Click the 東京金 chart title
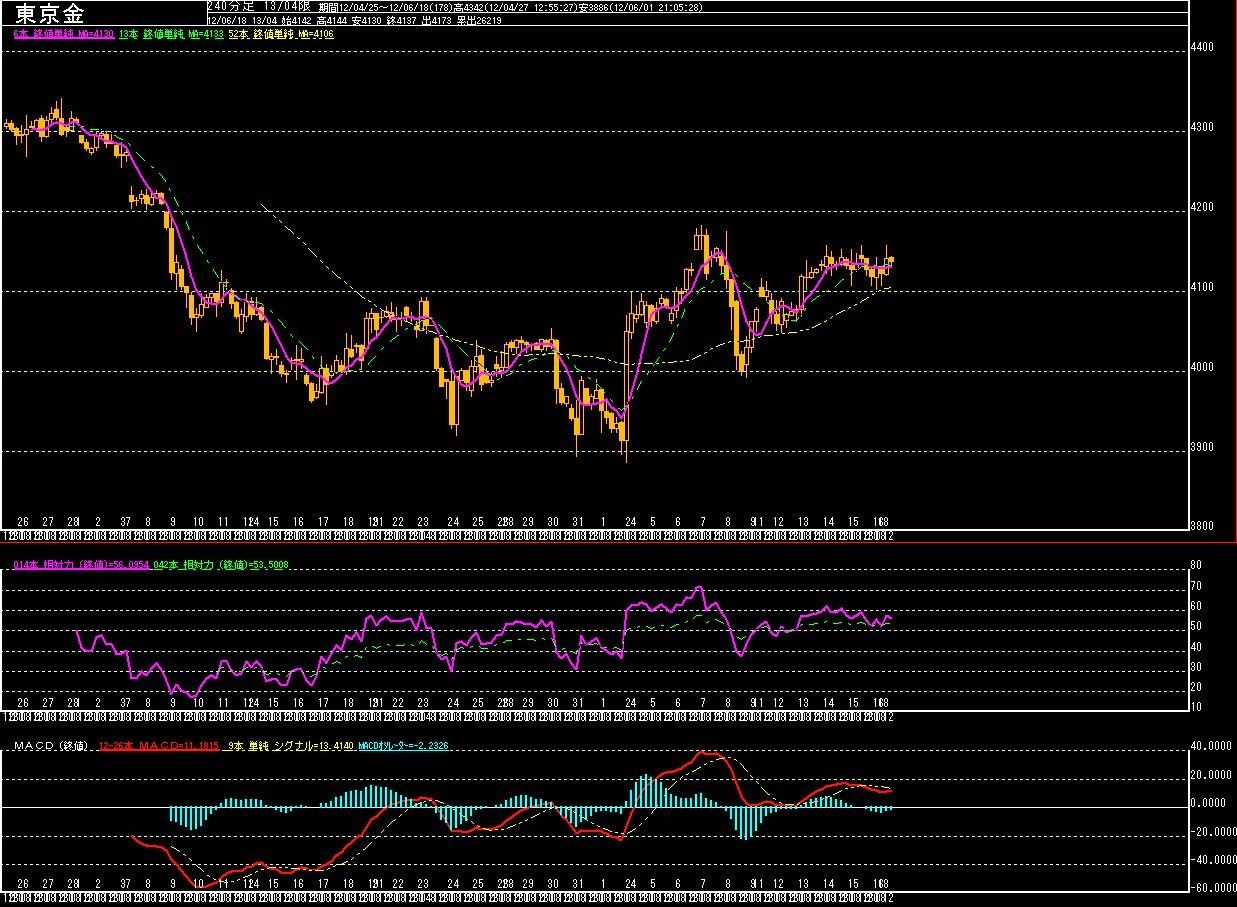1237x907 pixels. coord(50,13)
